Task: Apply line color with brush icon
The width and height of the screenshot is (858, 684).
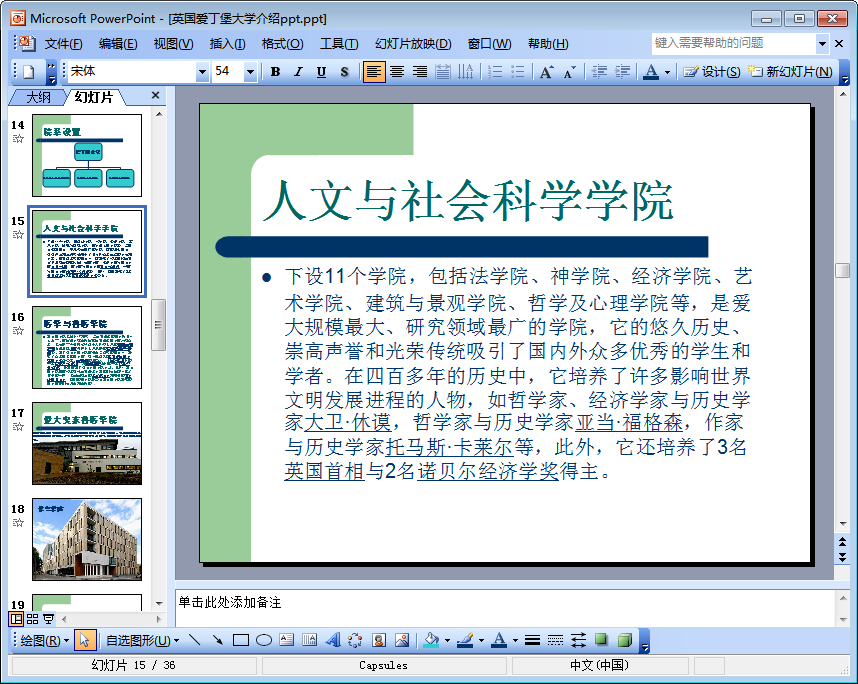Action: pos(465,640)
